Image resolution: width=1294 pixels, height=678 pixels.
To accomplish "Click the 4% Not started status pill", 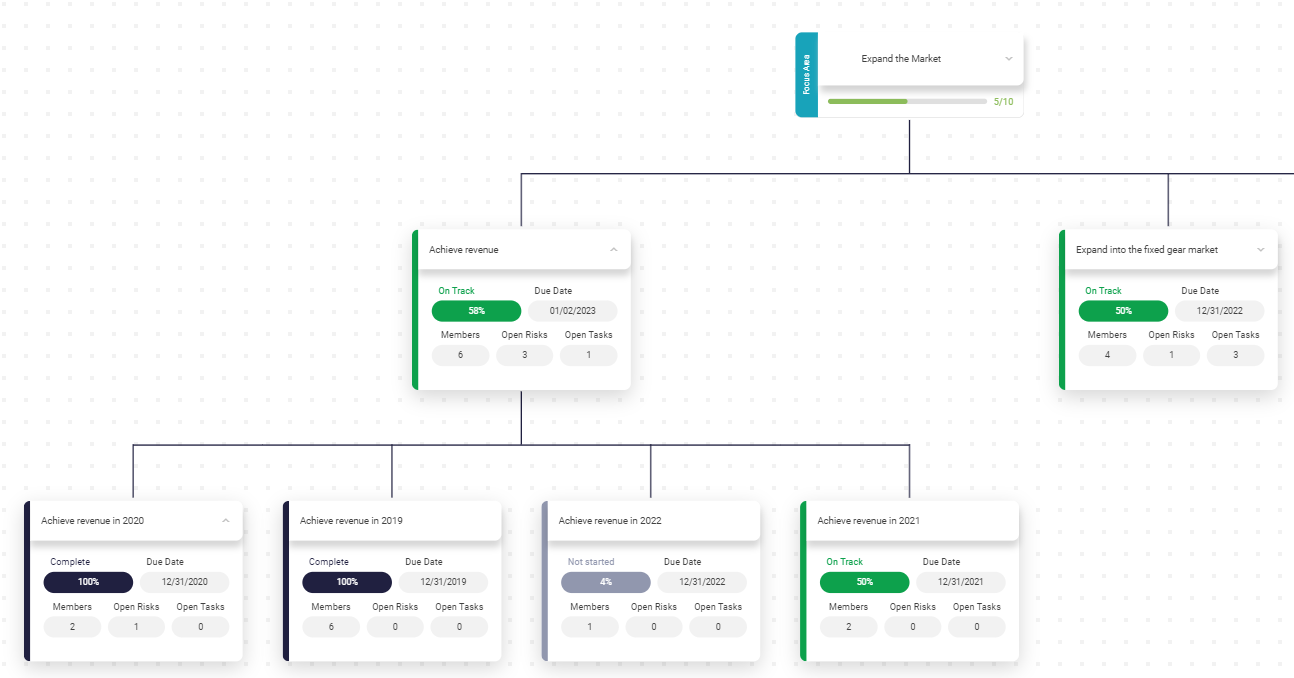I will [x=605, y=582].
